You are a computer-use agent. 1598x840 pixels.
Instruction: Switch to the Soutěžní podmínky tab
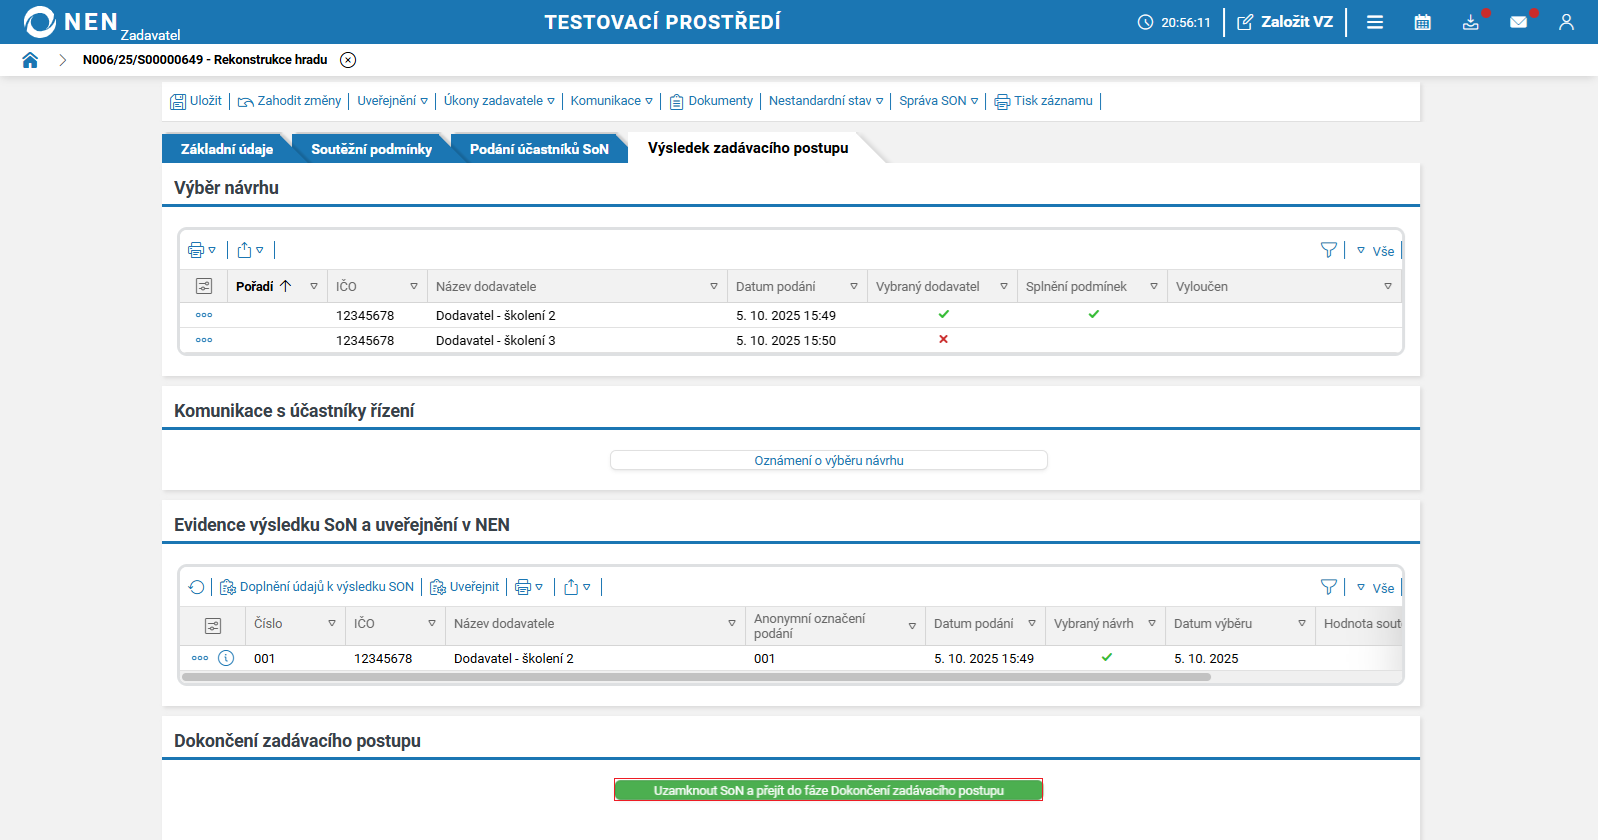coord(371,149)
